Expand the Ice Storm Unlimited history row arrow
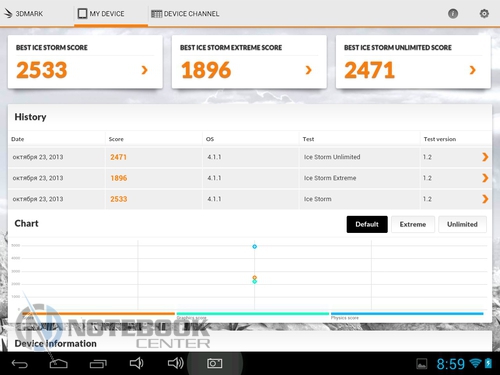Image resolution: width=500 pixels, height=375 pixels. [x=485, y=157]
